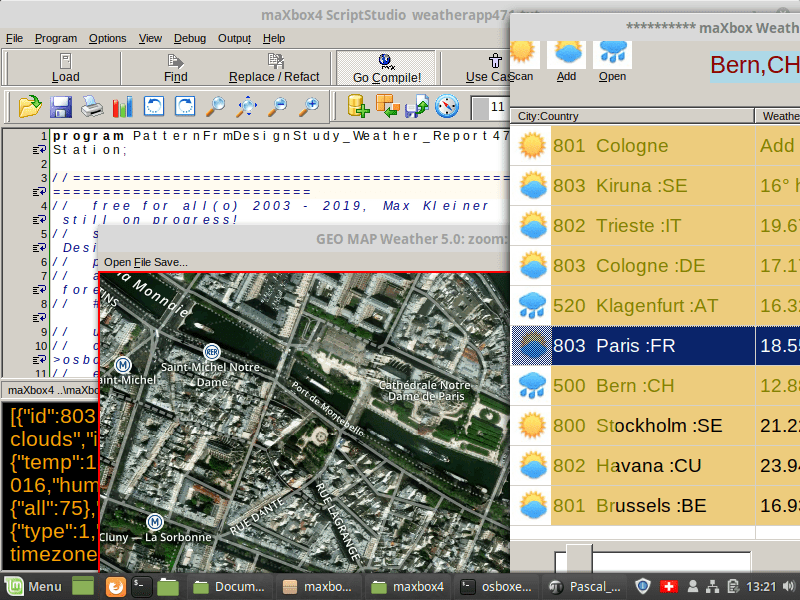
Task: Open the bar chart toolbar icon
Action: click(123, 106)
